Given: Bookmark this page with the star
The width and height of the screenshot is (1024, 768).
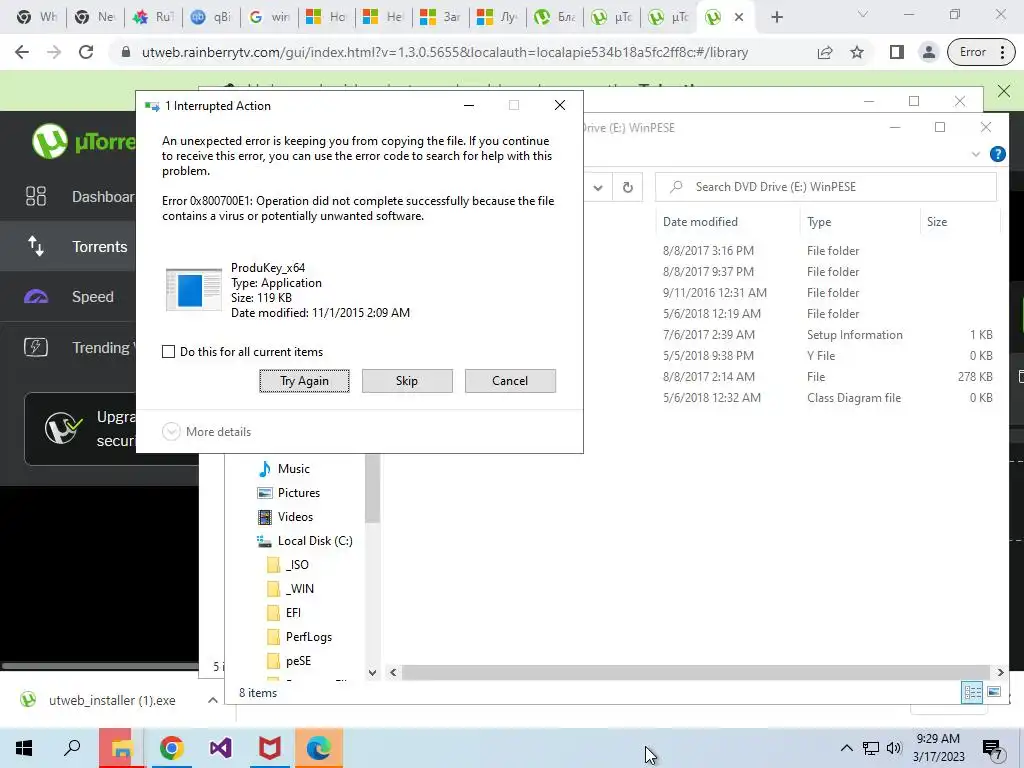Looking at the screenshot, I should (x=857, y=52).
